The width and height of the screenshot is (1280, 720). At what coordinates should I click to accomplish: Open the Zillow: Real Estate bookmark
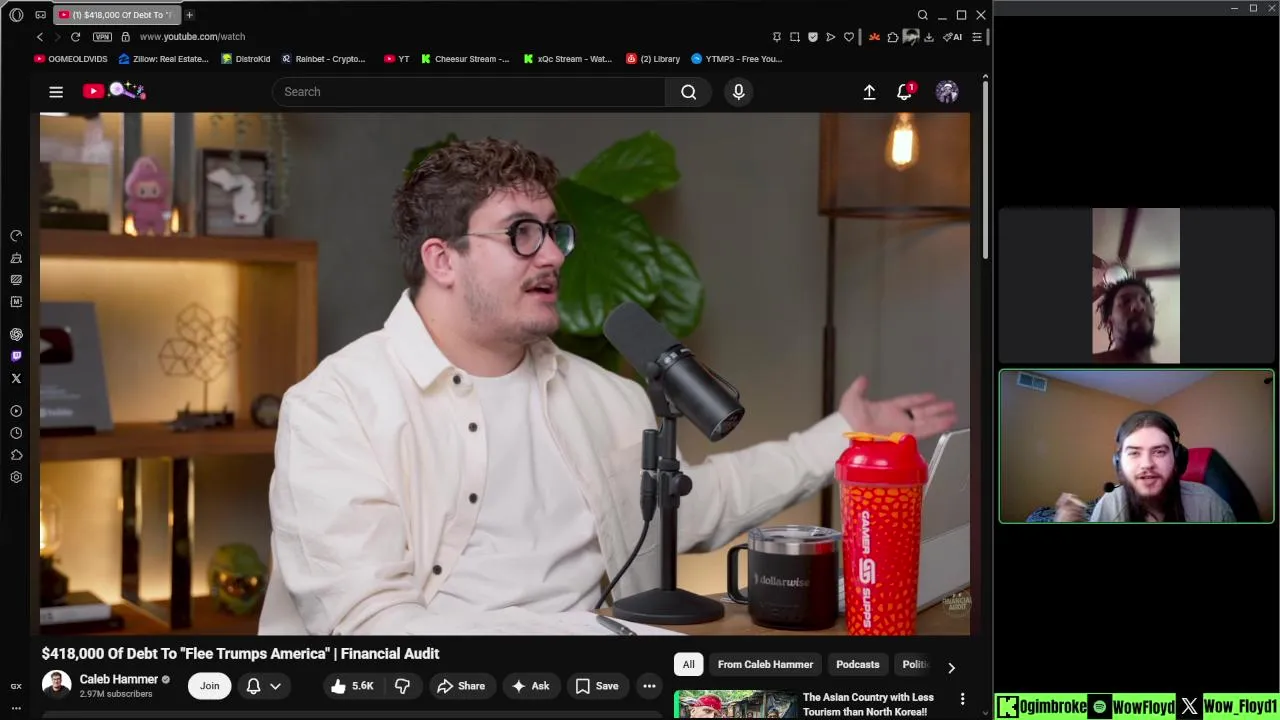click(164, 59)
